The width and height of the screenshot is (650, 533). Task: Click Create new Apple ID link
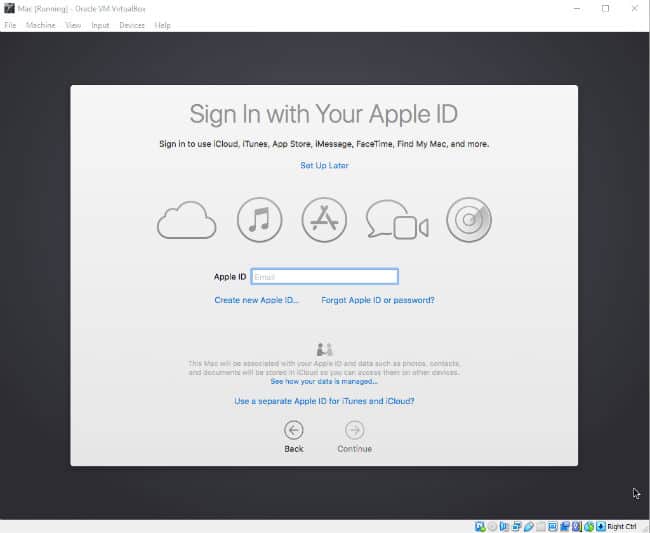[x=256, y=300]
